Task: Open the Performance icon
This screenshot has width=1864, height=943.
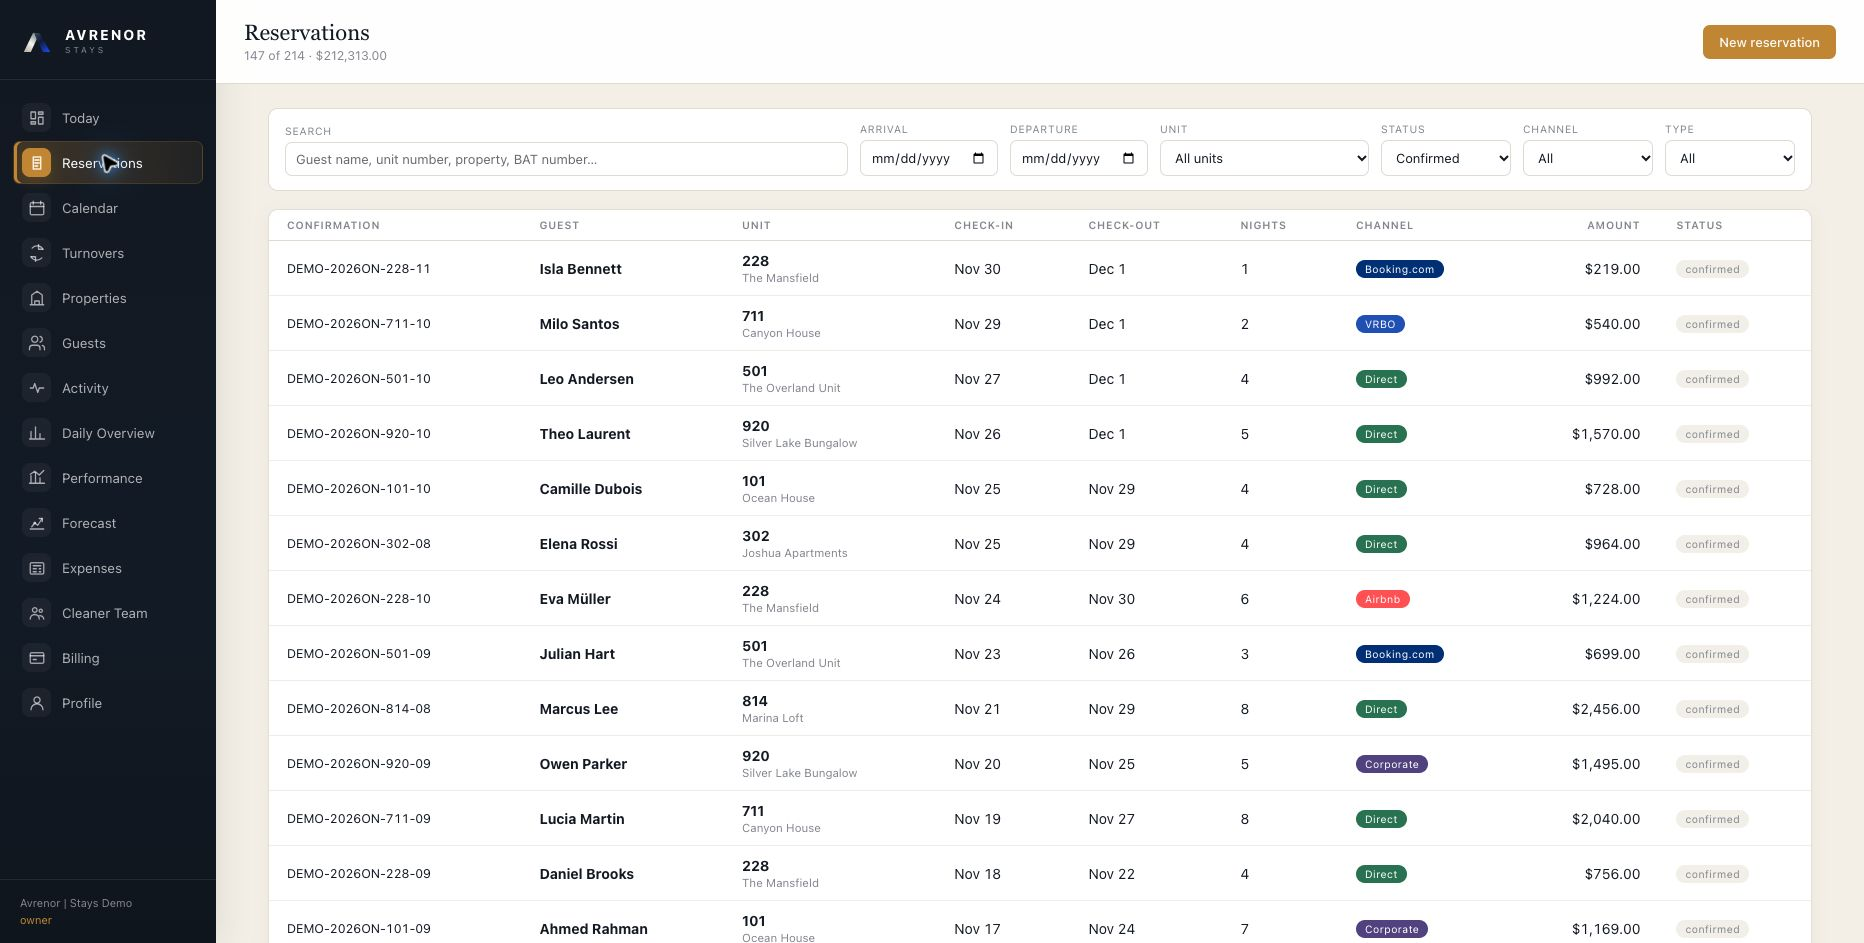Action: click(37, 478)
